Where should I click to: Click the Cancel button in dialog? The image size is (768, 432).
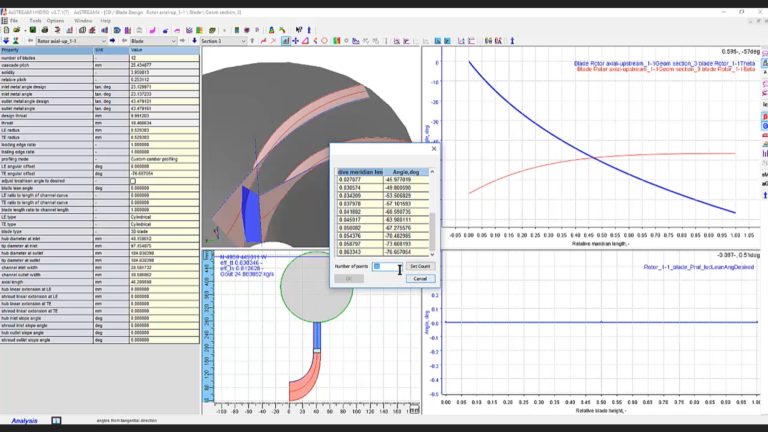pos(420,279)
